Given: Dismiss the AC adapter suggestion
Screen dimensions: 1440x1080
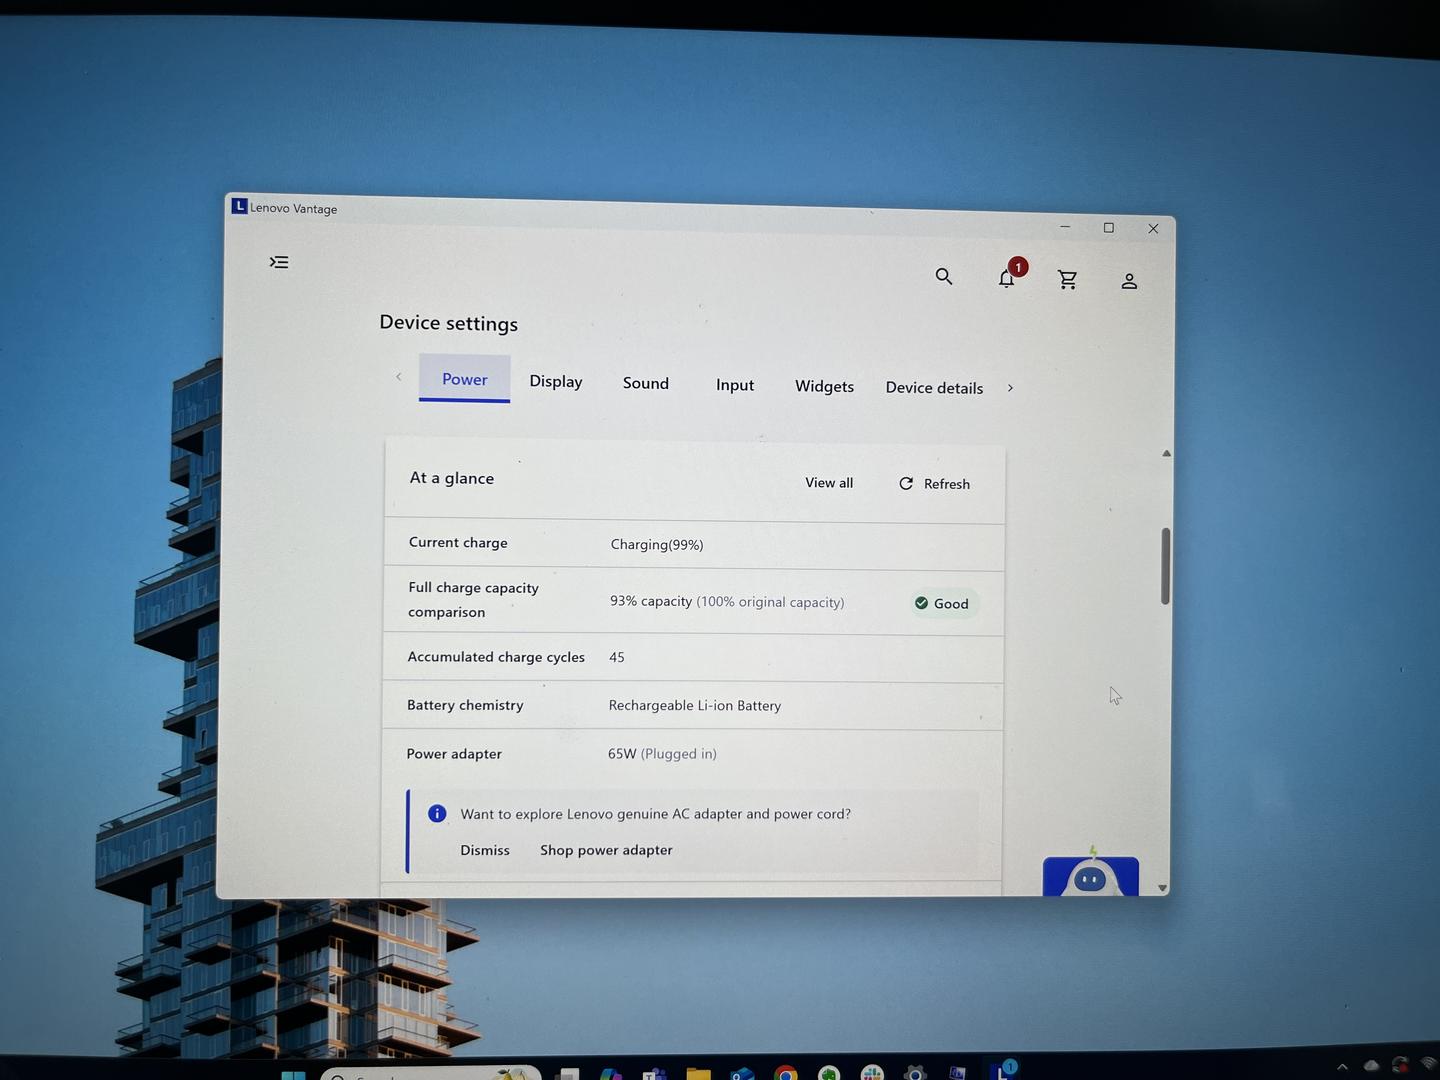Looking at the screenshot, I should tap(484, 850).
